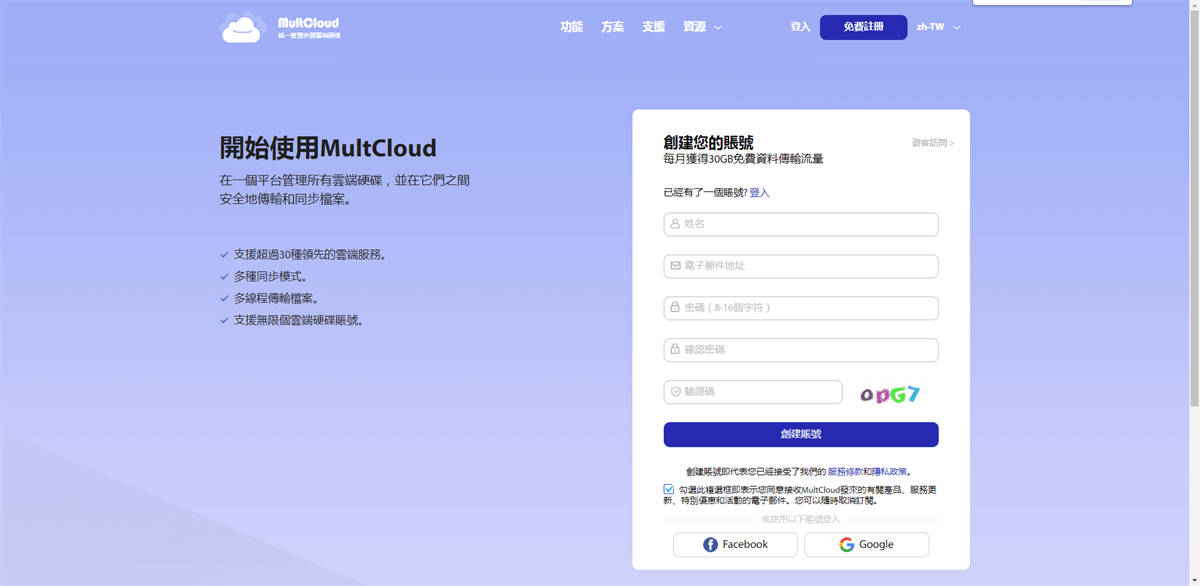Focus the 姓名 name input field

pos(801,224)
